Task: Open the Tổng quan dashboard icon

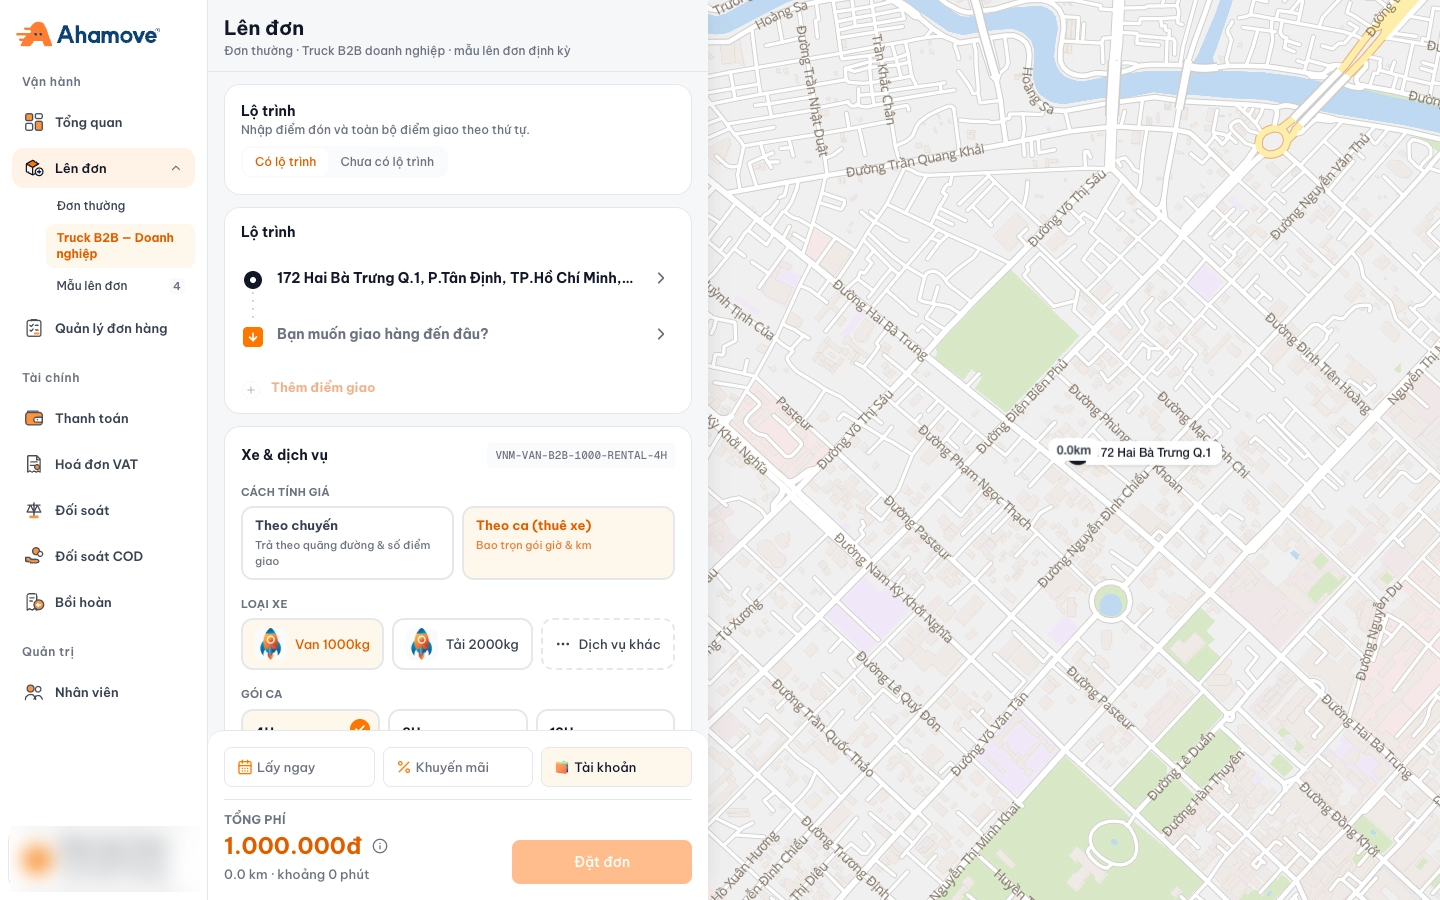Action: coord(34,122)
